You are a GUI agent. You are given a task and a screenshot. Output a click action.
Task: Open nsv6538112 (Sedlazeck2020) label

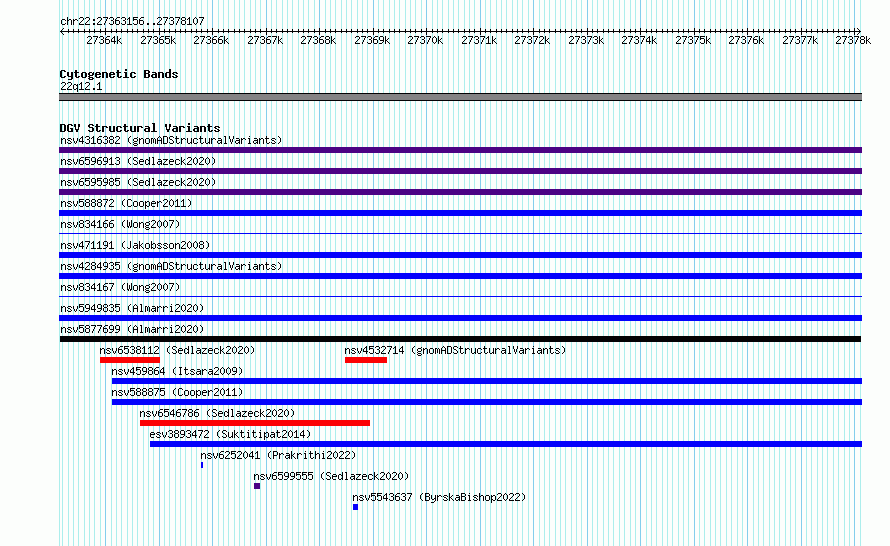tap(177, 350)
